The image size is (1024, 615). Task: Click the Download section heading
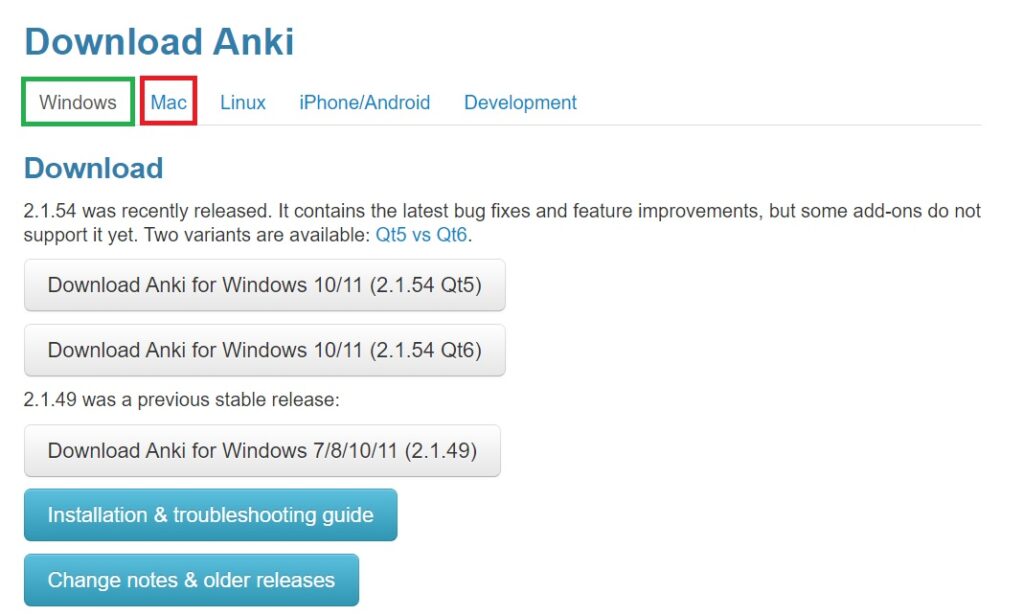93,168
